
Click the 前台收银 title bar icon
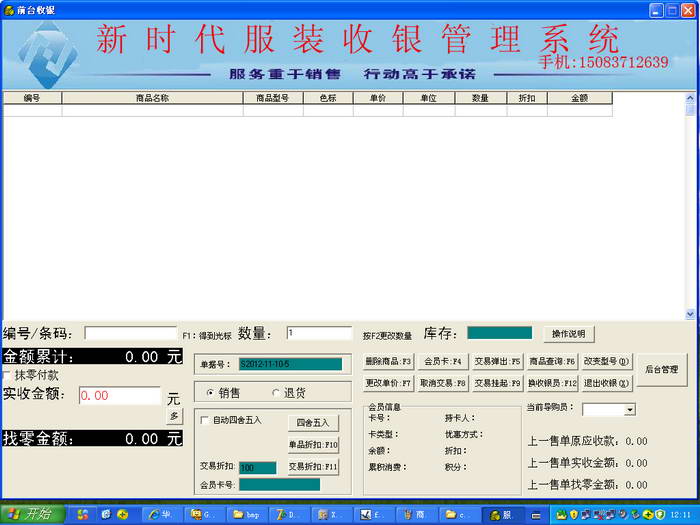9,10
